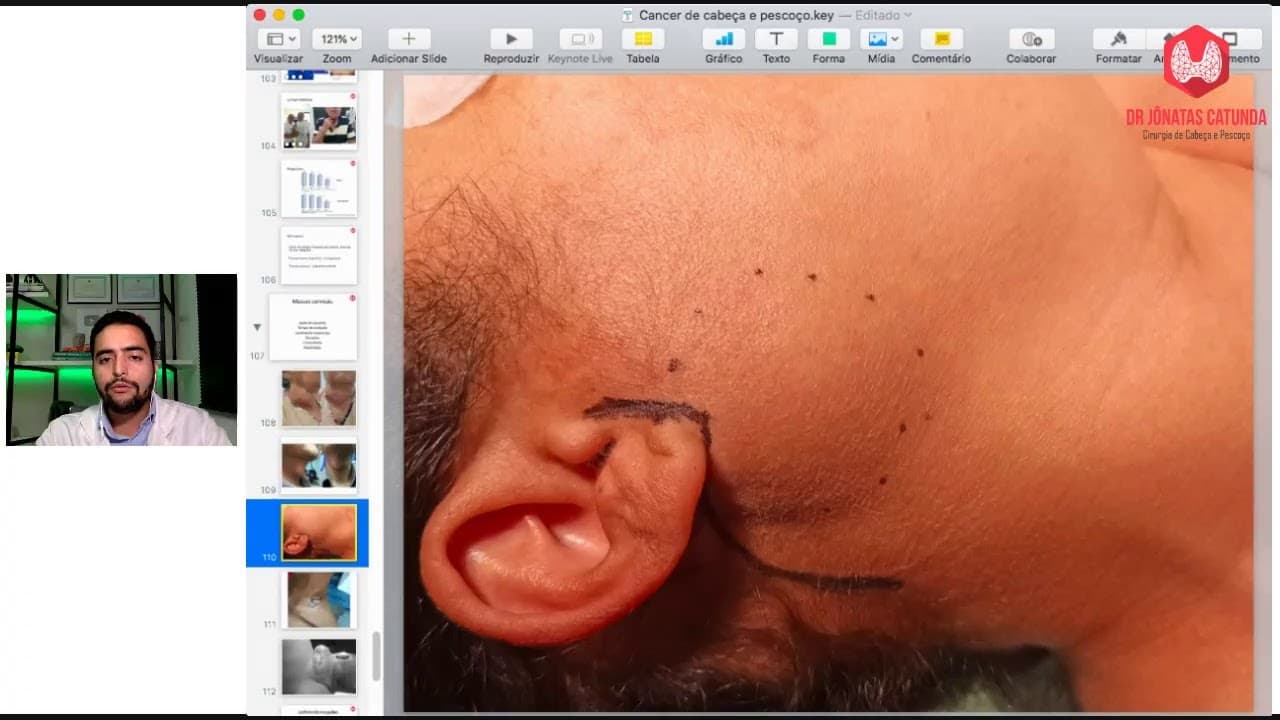The width and height of the screenshot is (1280, 720).
Task: Select slide 104 thumbnail in navigator
Action: click(x=319, y=120)
